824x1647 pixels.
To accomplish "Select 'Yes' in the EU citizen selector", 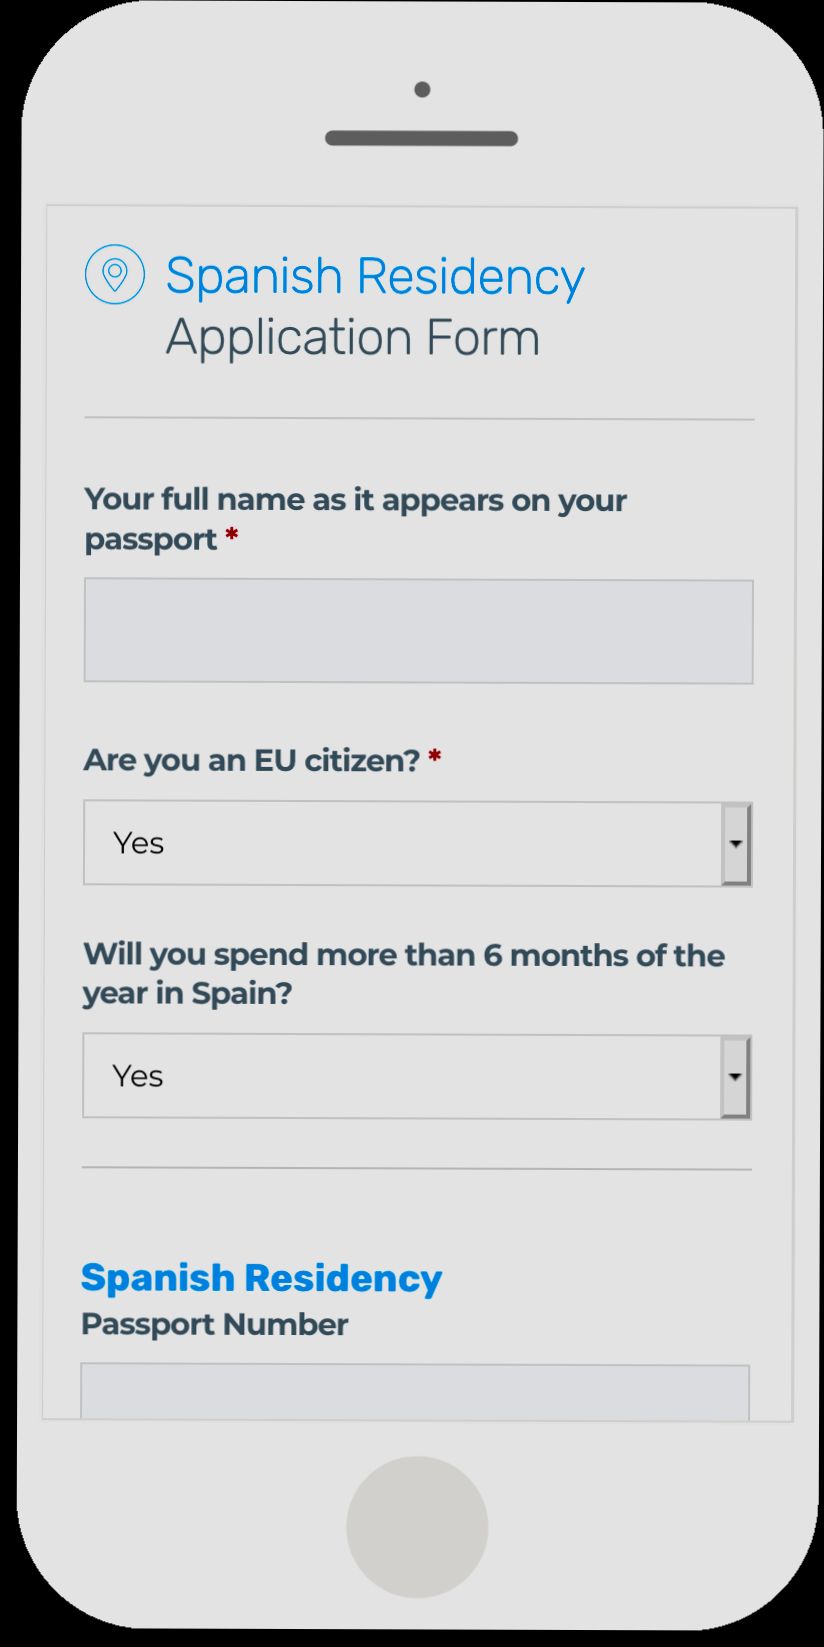I will click(138, 842).
